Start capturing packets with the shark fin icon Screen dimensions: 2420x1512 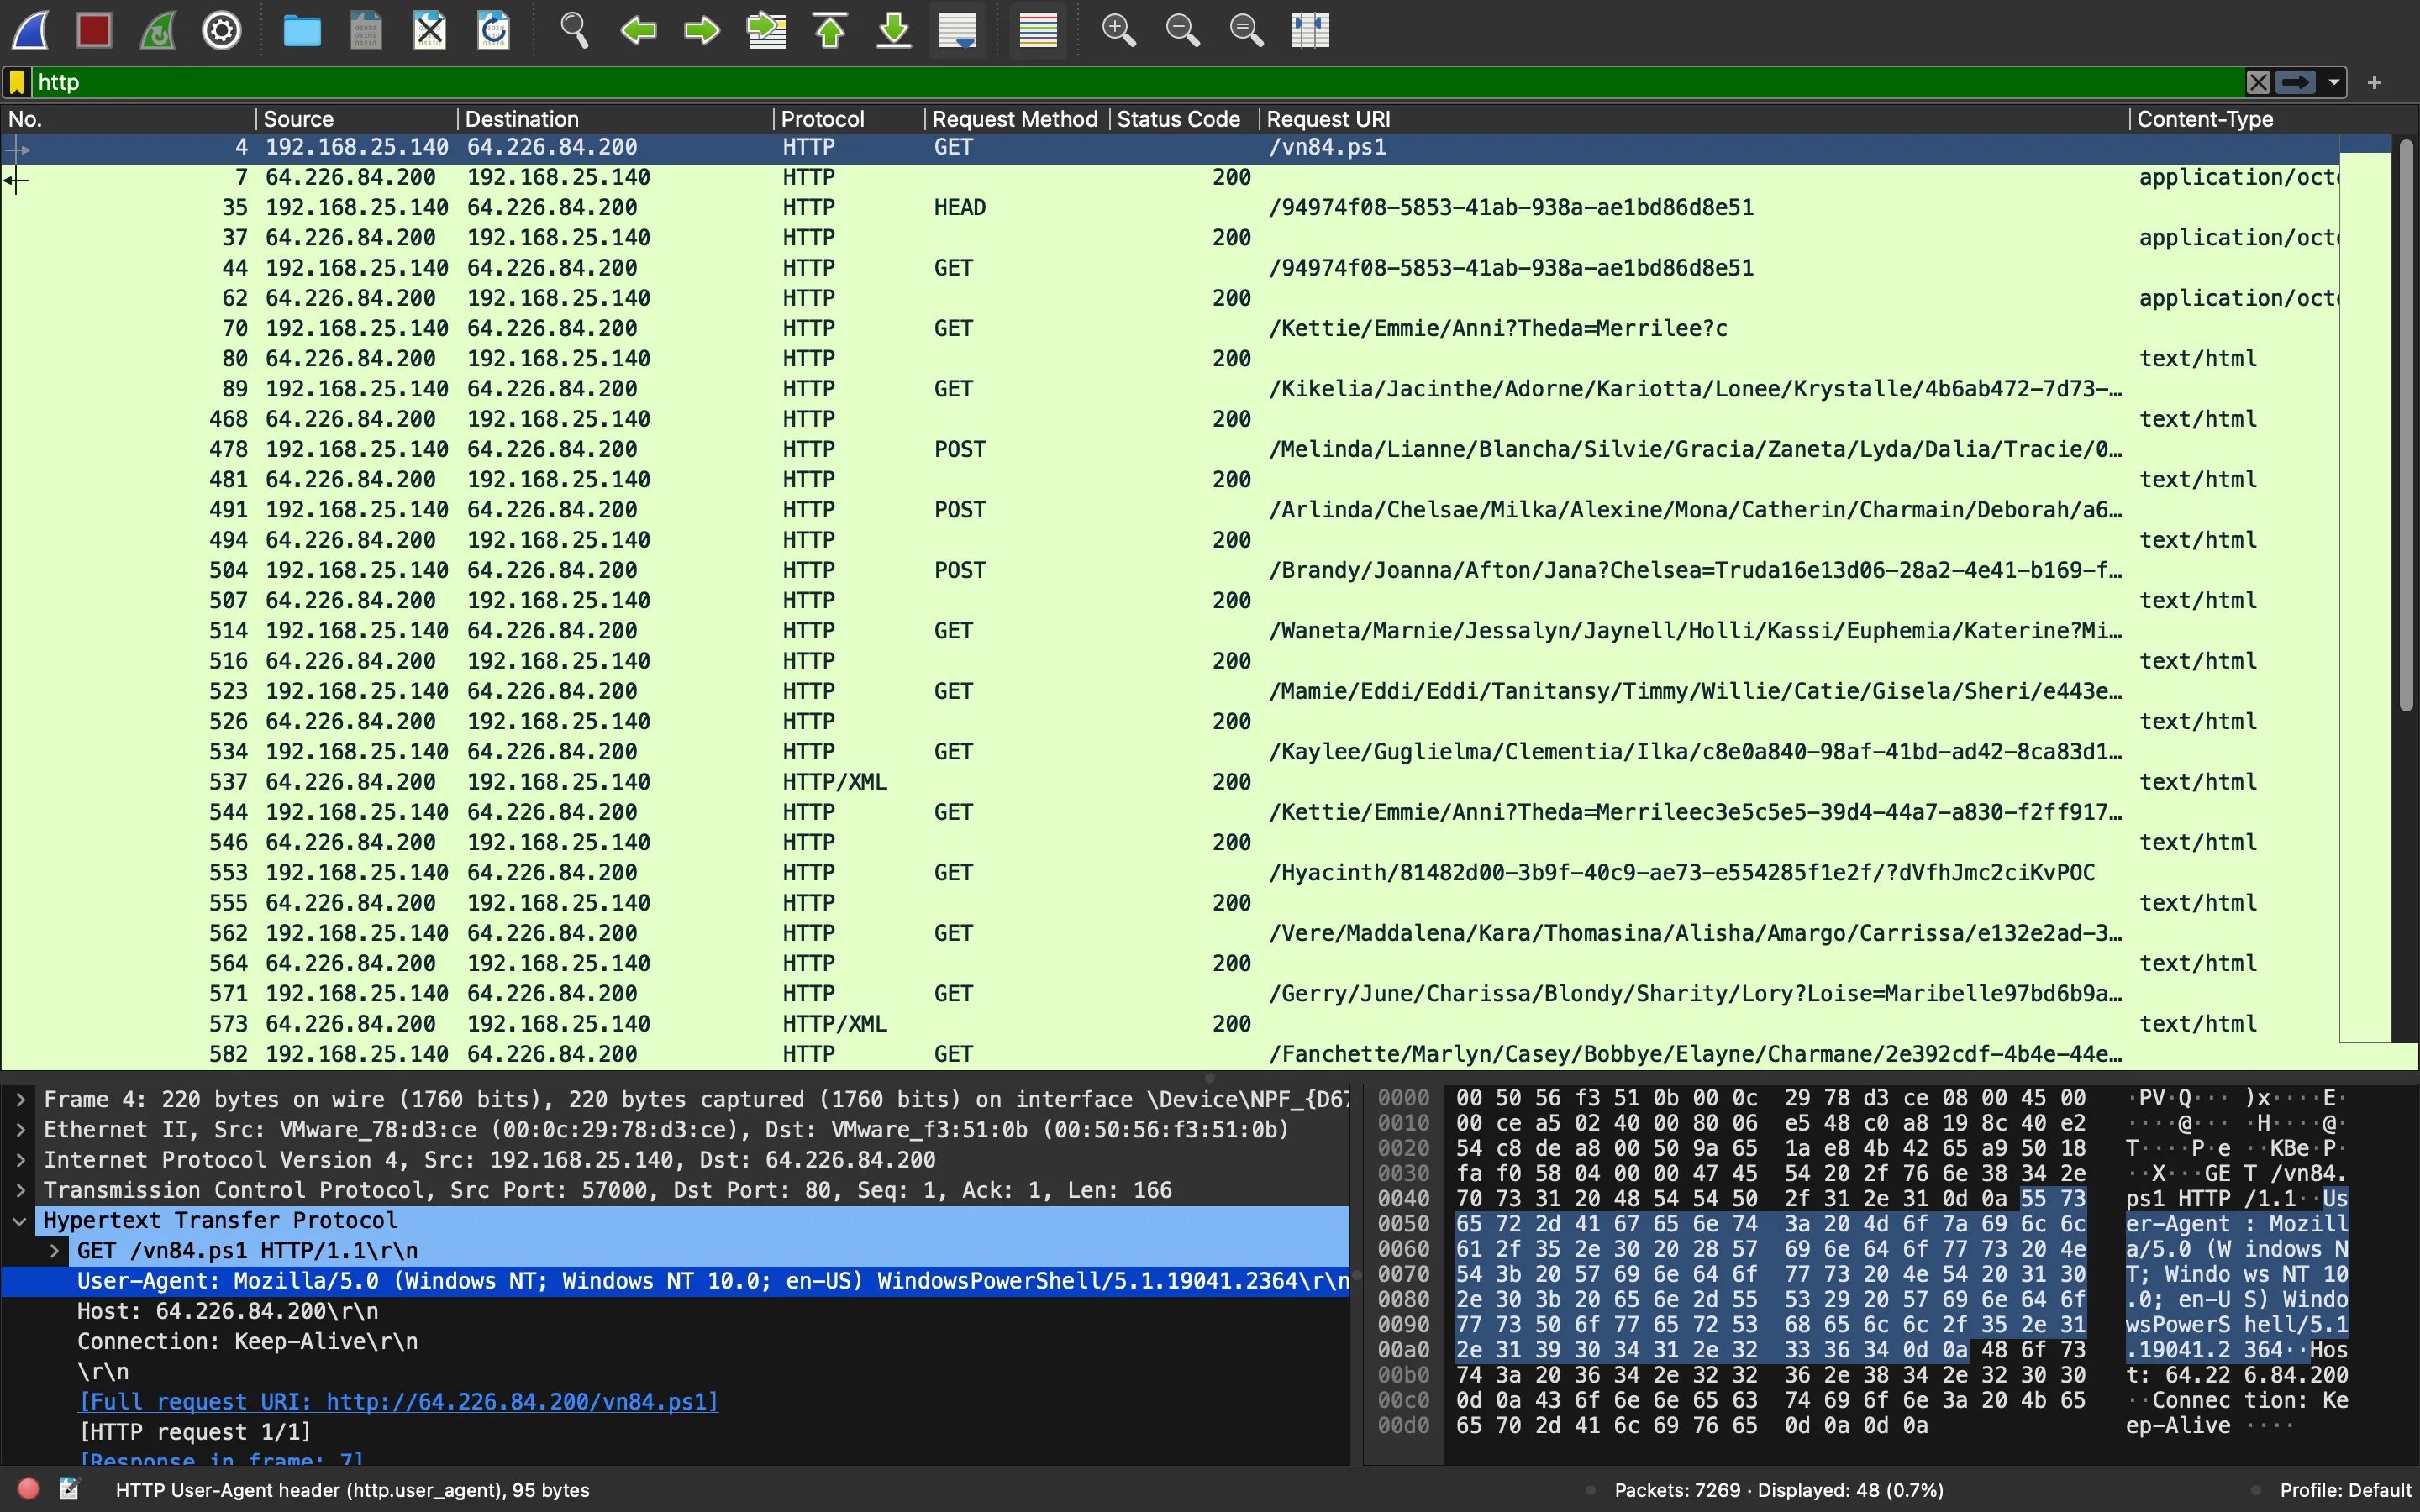(30, 30)
